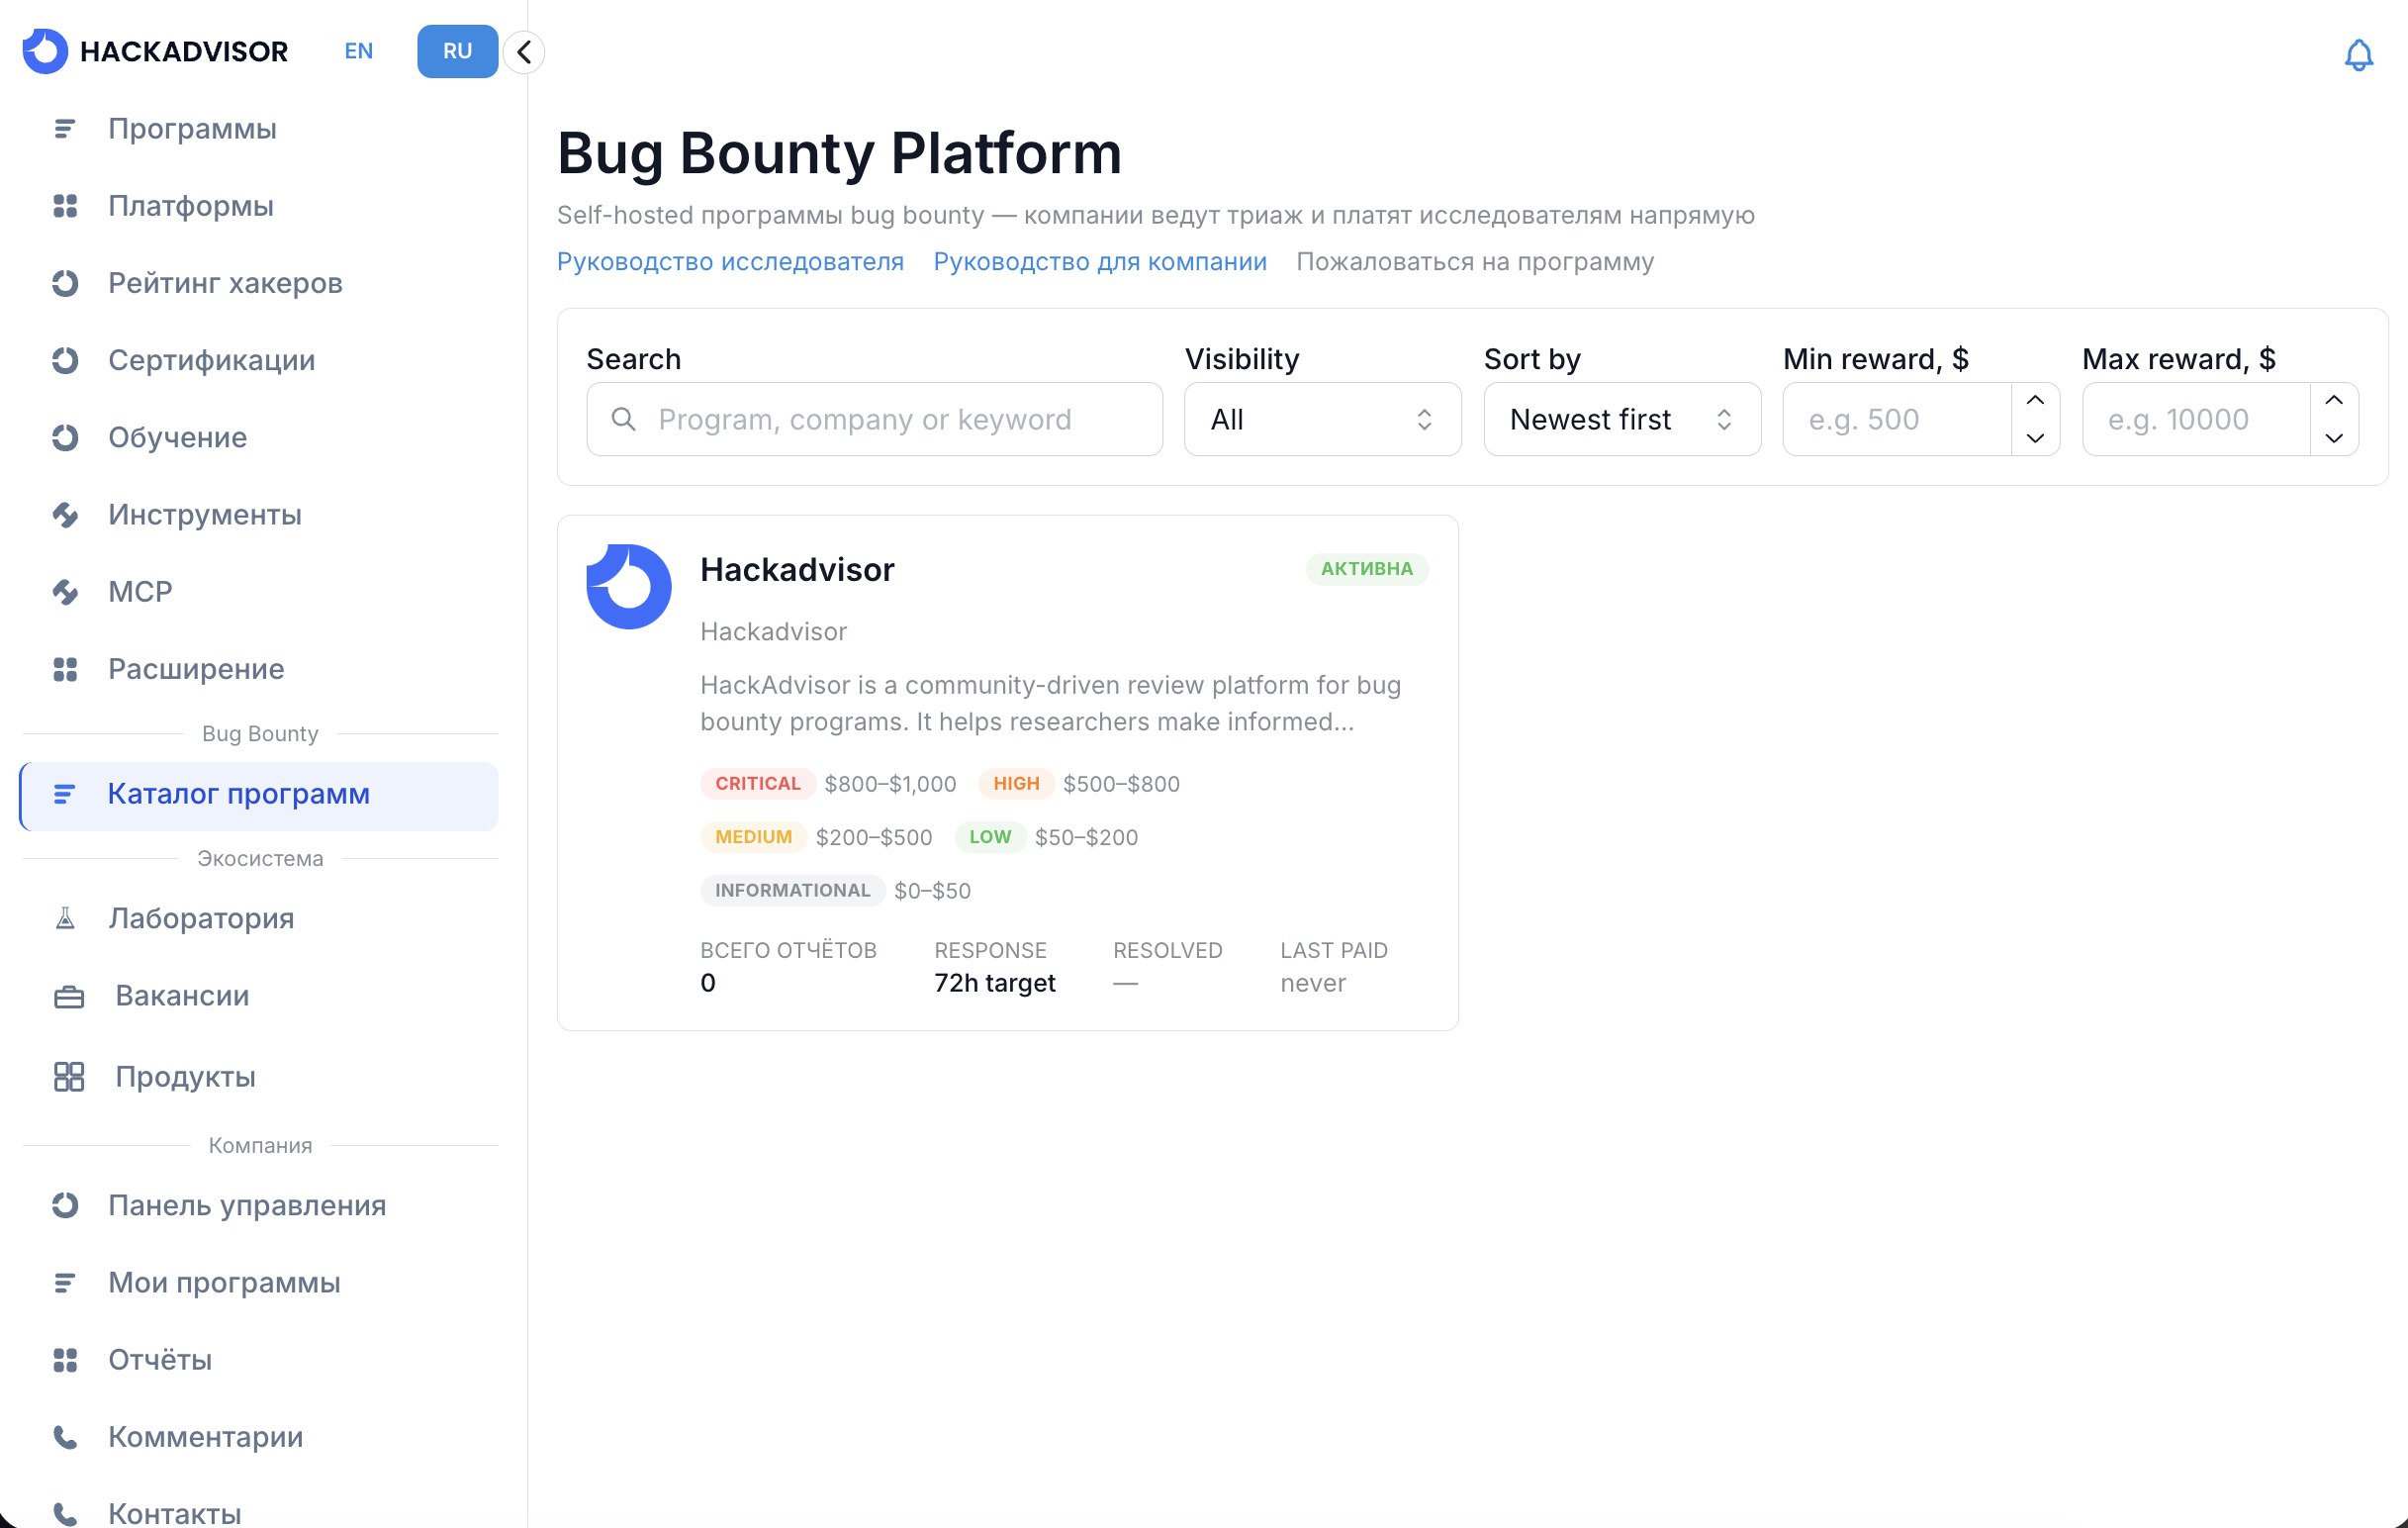Click the Сертификации icon

[x=65, y=360]
